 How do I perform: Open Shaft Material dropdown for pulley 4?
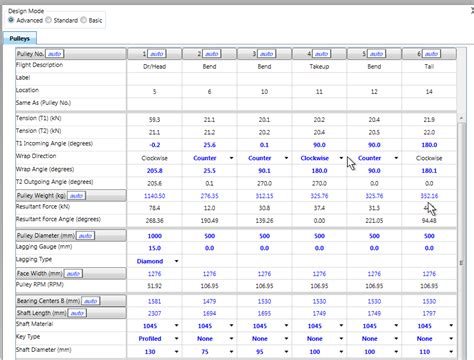click(x=341, y=325)
